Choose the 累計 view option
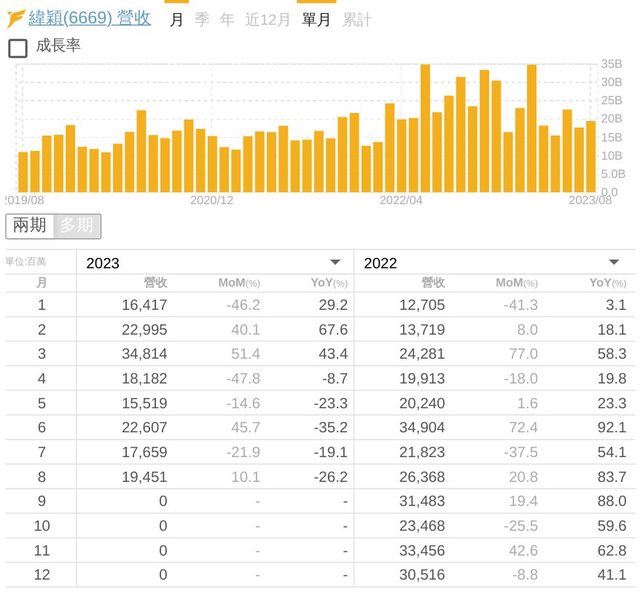This screenshot has height=592, width=640. (356, 19)
